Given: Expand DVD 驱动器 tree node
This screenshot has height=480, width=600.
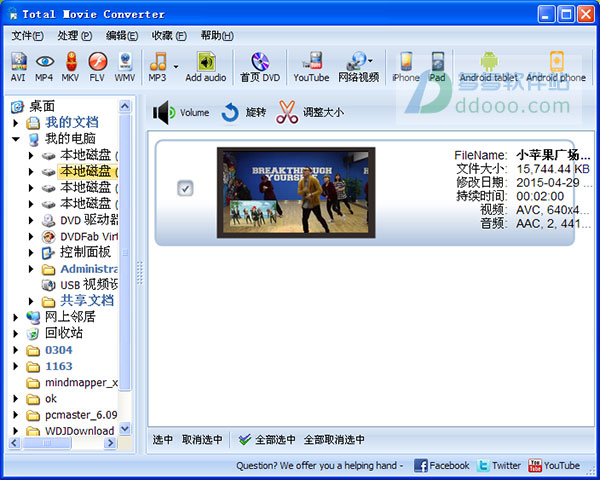Looking at the screenshot, I should coord(31,220).
